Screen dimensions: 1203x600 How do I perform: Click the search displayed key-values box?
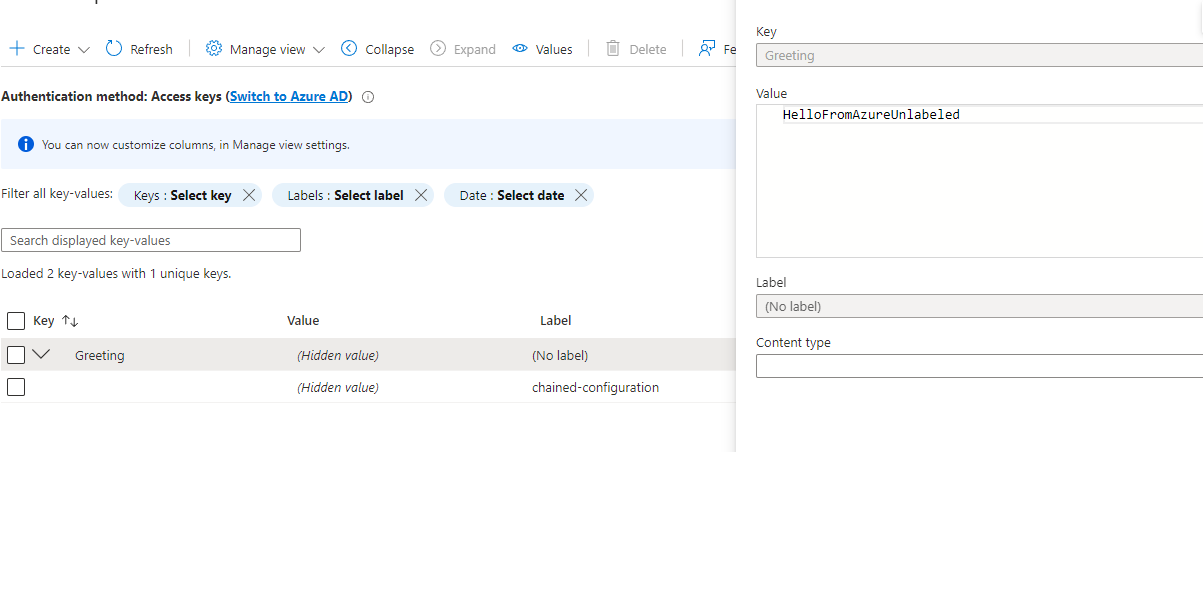pyautogui.click(x=150, y=240)
